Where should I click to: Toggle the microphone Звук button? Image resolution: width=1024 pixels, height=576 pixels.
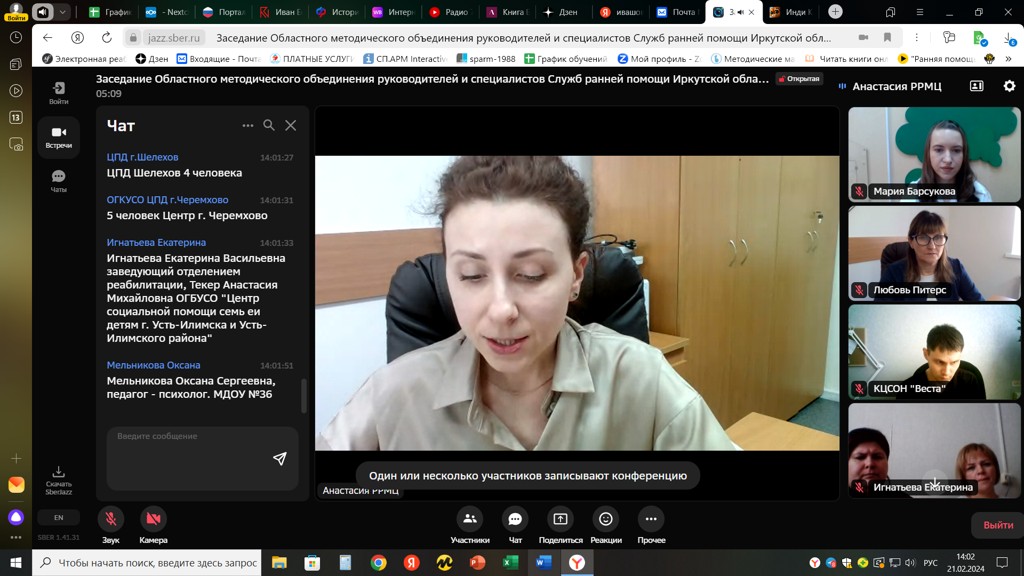coord(110,519)
